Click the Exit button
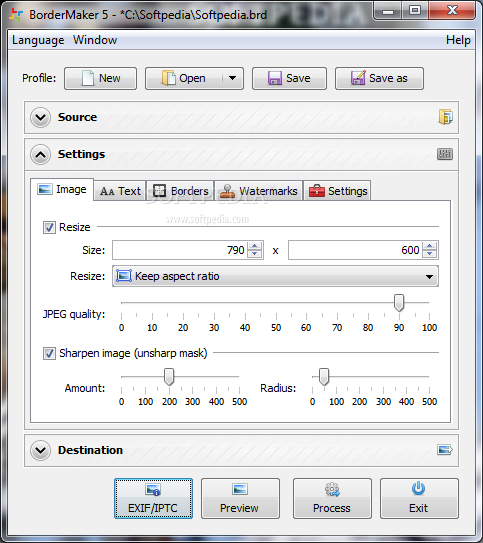Screen dimensions: 483x543 [x=419, y=499]
